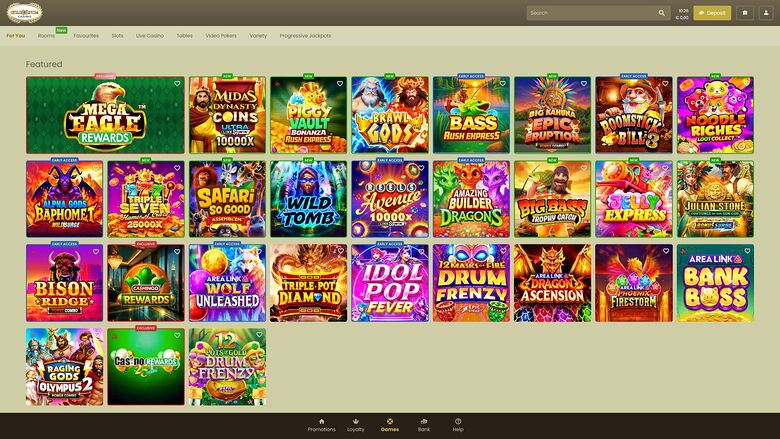Open the Help question icon
Viewport: 780px width, 439px height.
(458, 421)
